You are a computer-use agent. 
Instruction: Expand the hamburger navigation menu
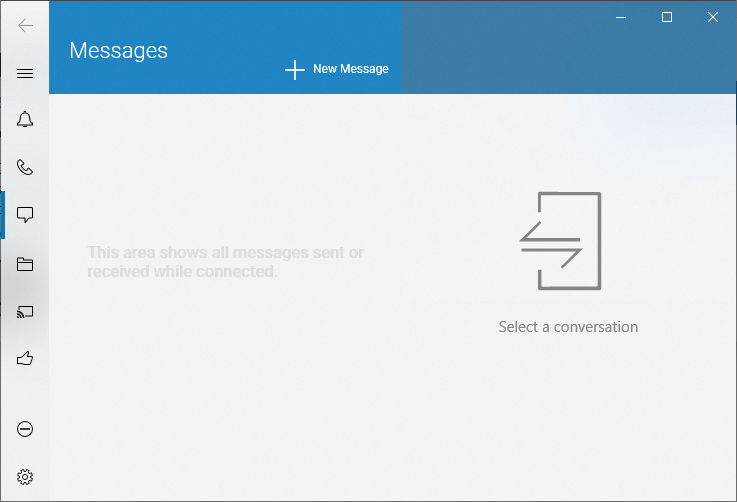[x=25, y=73]
